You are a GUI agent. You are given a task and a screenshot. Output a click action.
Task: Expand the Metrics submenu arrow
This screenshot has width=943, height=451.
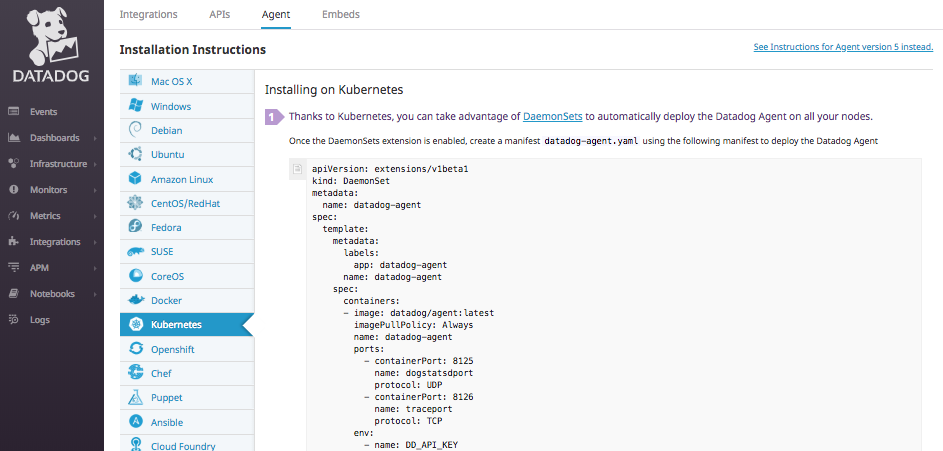[95, 216]
